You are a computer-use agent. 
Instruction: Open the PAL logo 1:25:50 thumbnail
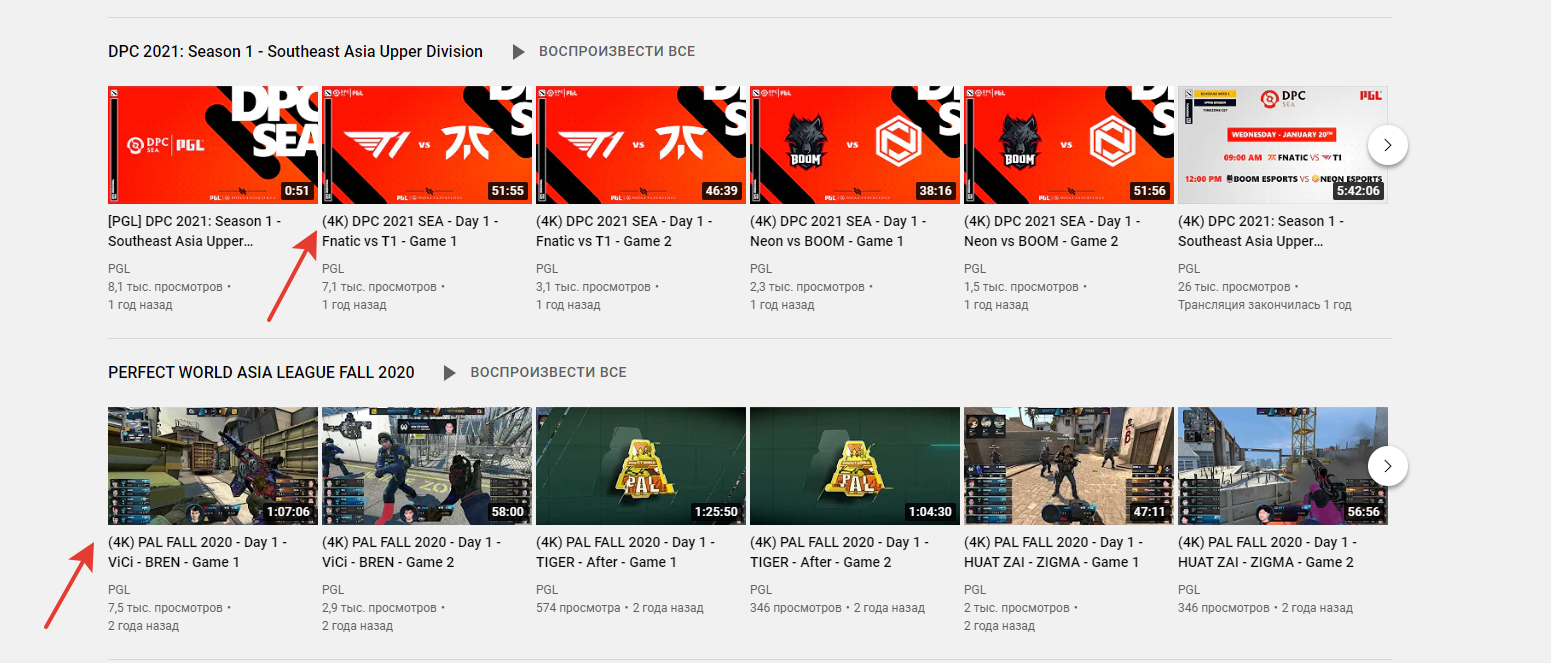[641, 466]
